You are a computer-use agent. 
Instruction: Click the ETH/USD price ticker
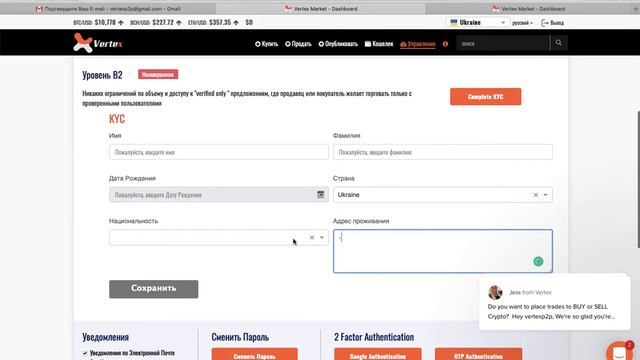pos(213,22)
